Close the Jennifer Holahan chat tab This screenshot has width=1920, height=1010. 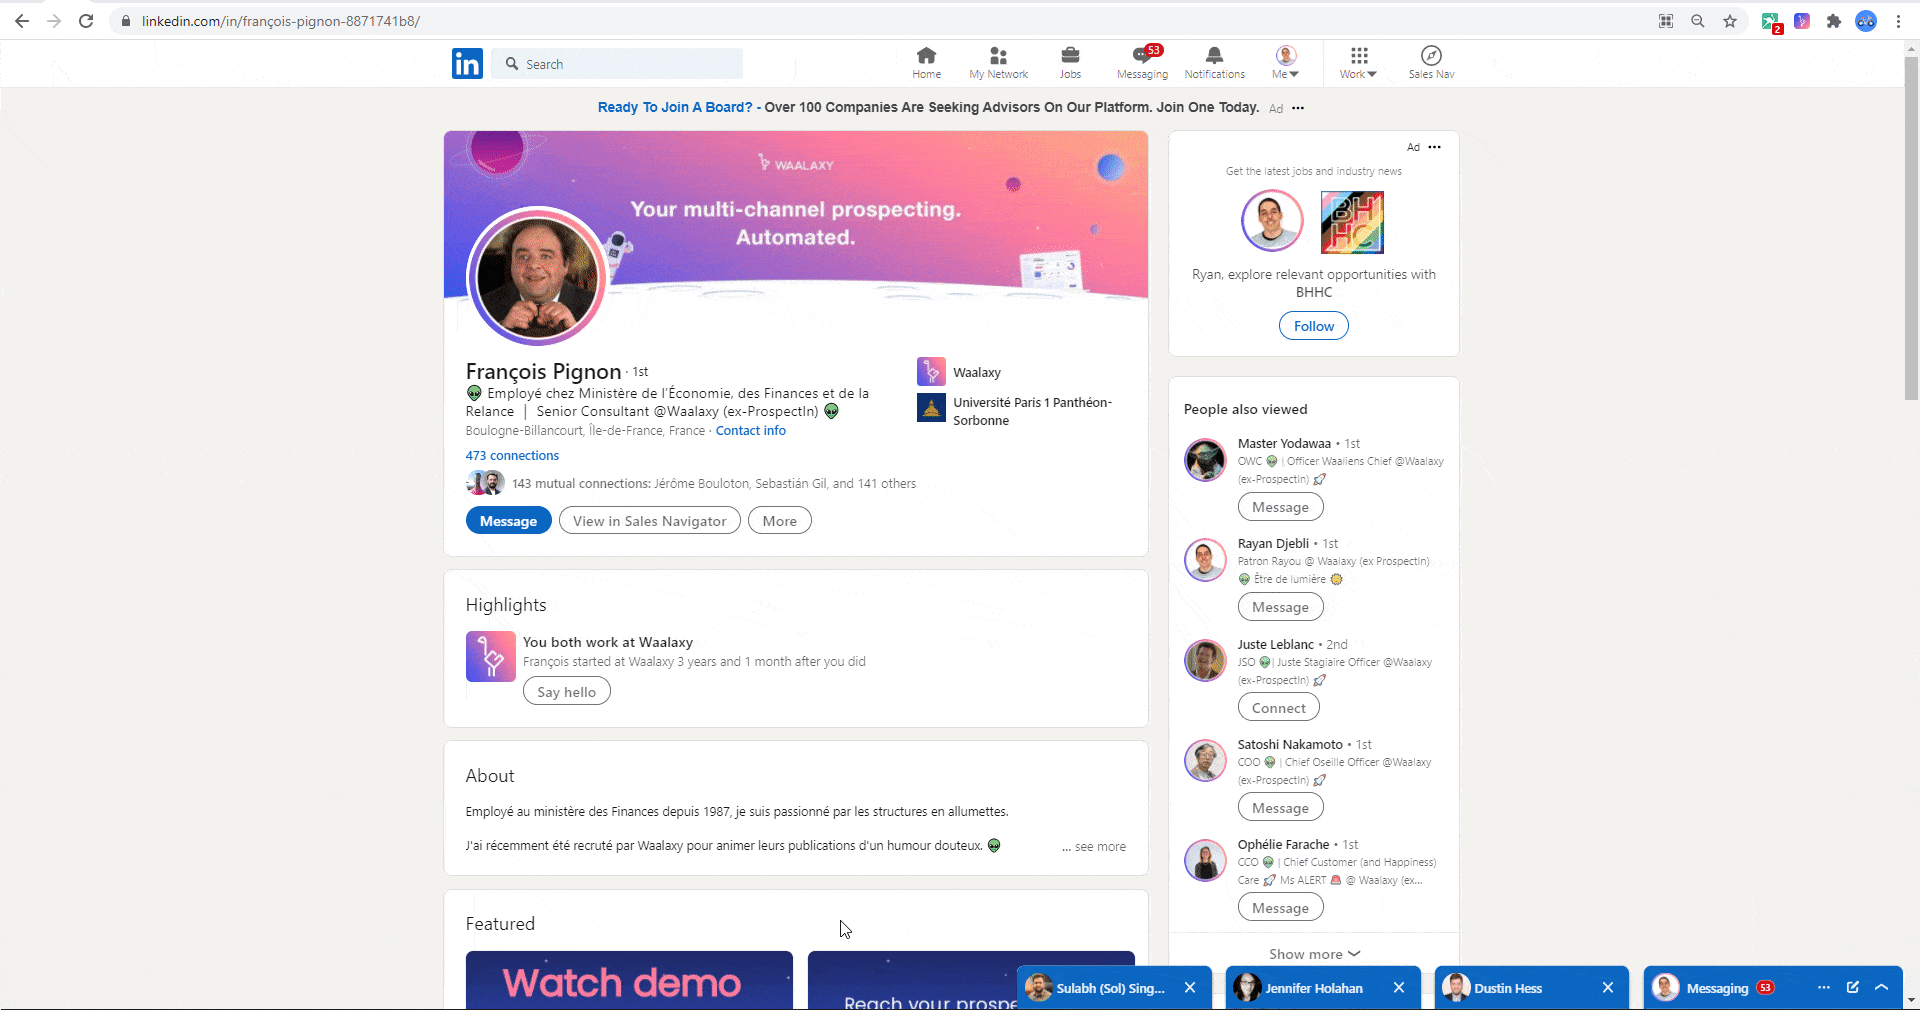(x=1399, y=988)
